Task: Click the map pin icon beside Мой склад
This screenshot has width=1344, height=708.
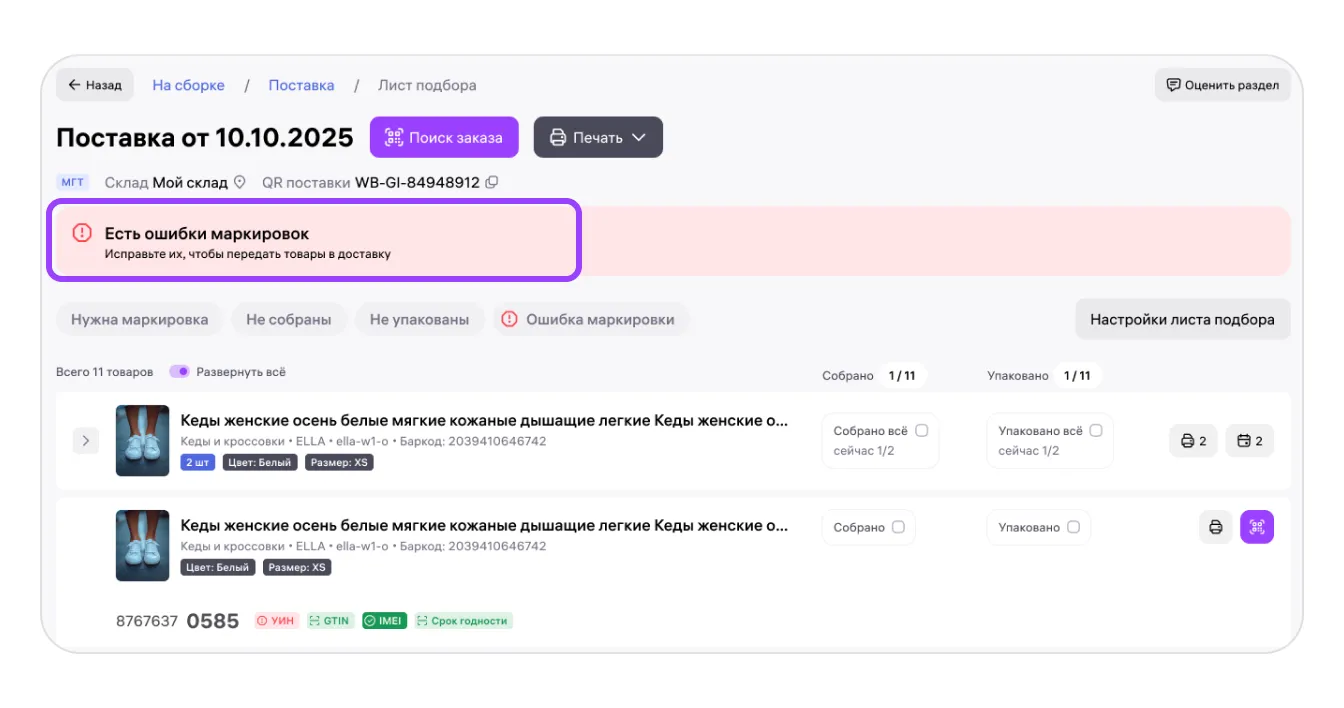Action: (239, 183)
